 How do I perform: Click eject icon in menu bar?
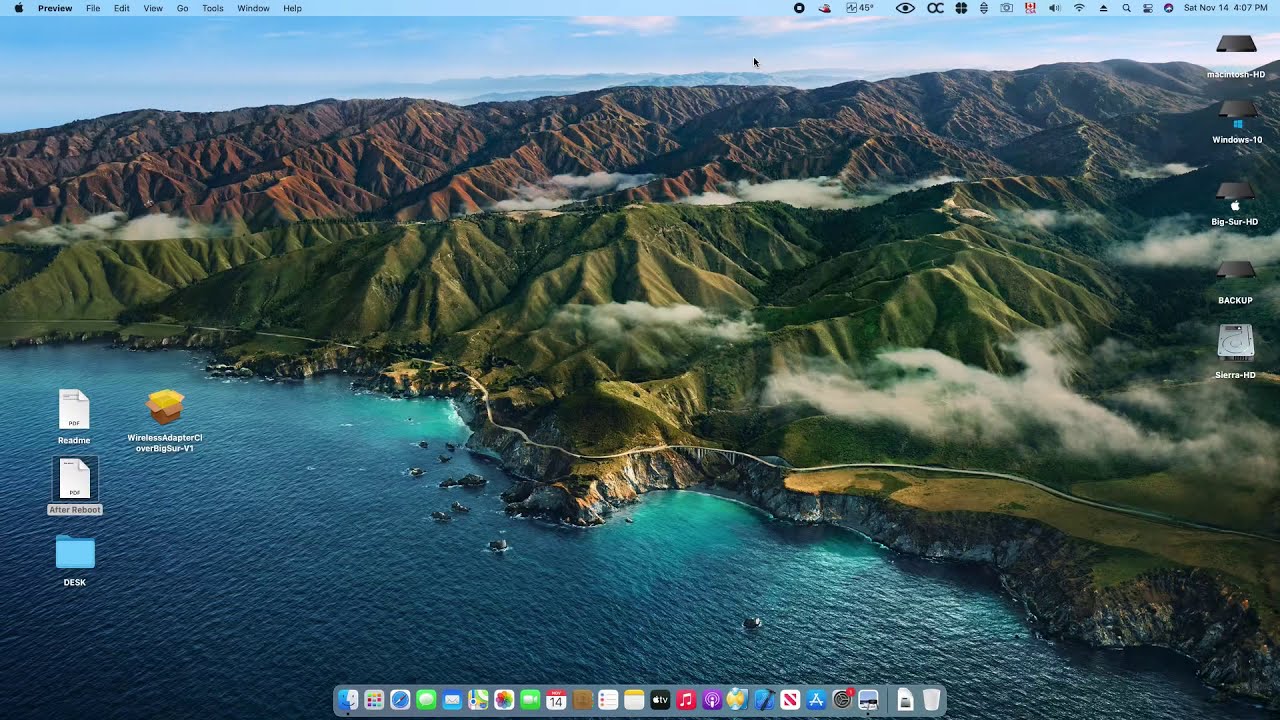pos(1104,8)
